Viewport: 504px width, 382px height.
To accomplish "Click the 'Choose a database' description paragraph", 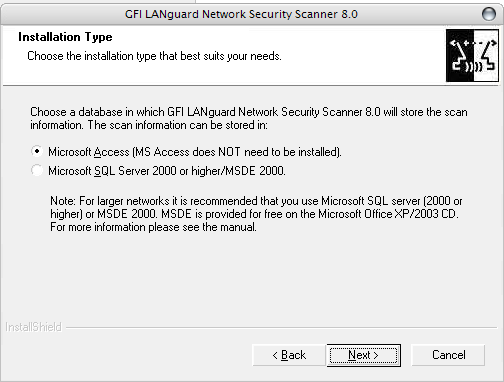I will pyautogui.click(x=249, y=118).
